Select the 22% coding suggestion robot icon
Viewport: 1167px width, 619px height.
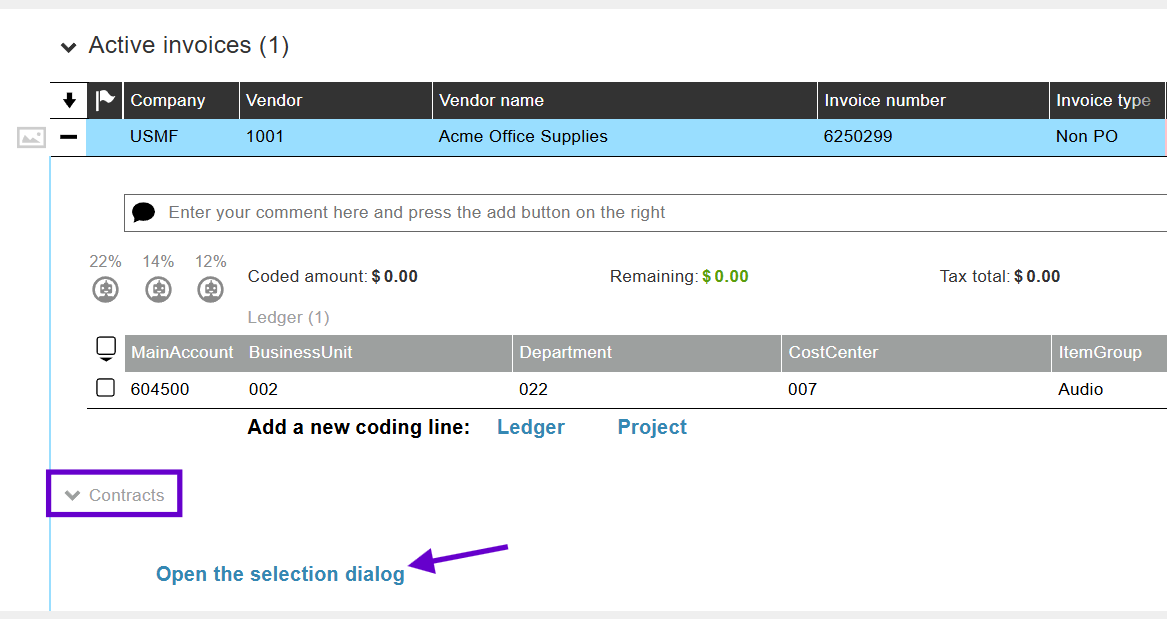[x=106, y=289]
